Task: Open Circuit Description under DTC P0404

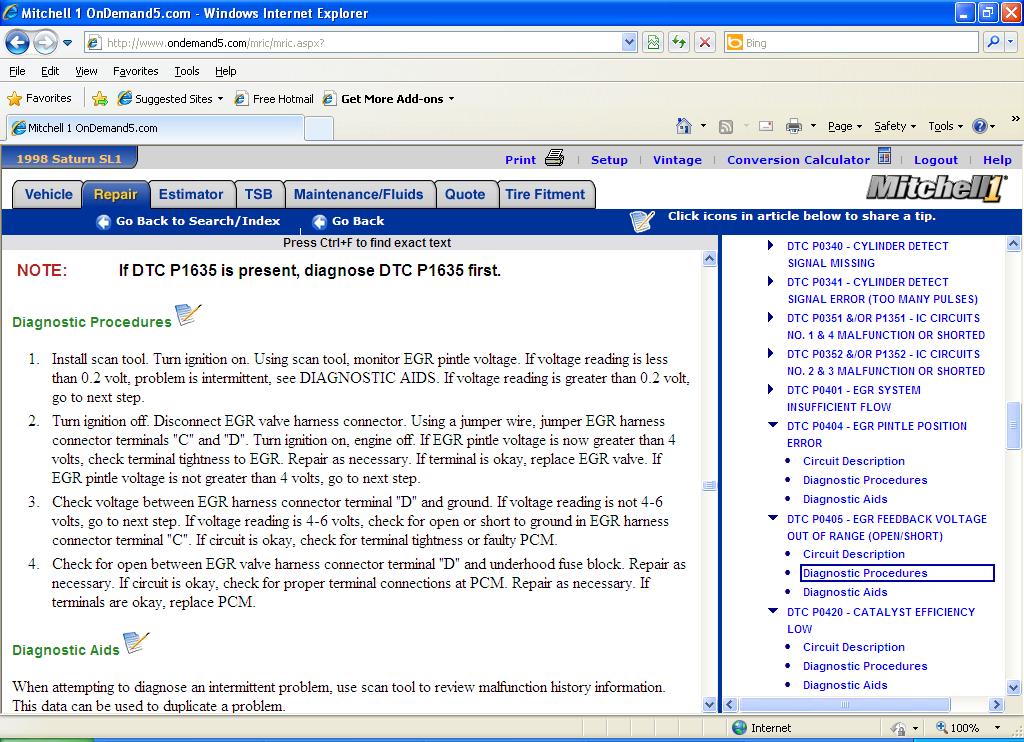Action: pos(854,461)
